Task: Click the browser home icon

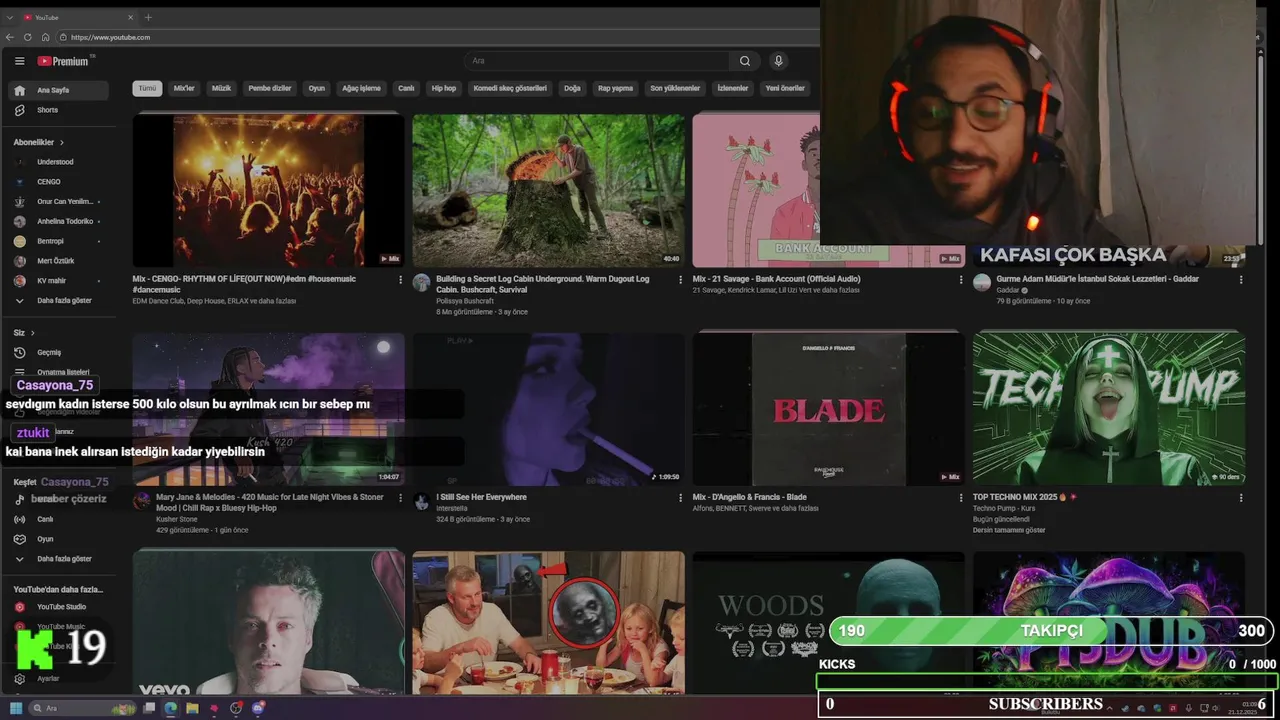Action: click(46, 37)
